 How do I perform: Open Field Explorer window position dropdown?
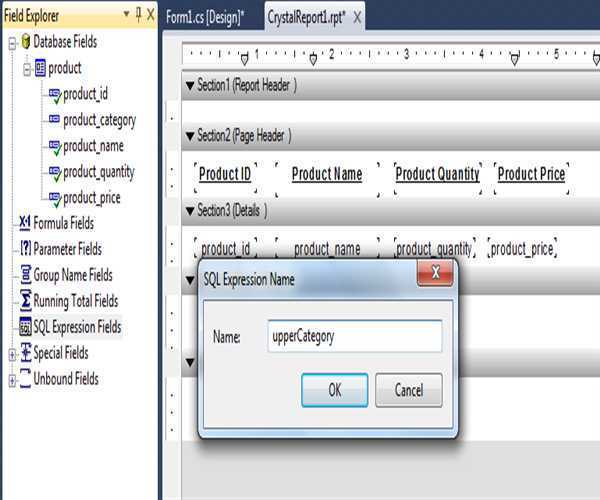125,15
